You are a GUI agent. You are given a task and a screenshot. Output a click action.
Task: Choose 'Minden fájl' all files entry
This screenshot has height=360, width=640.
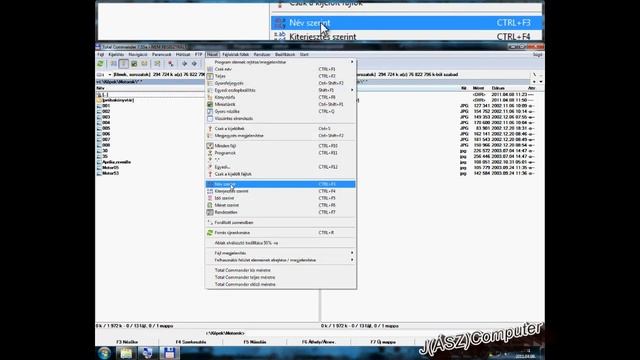pyautogui.click(x=280, y=146)
